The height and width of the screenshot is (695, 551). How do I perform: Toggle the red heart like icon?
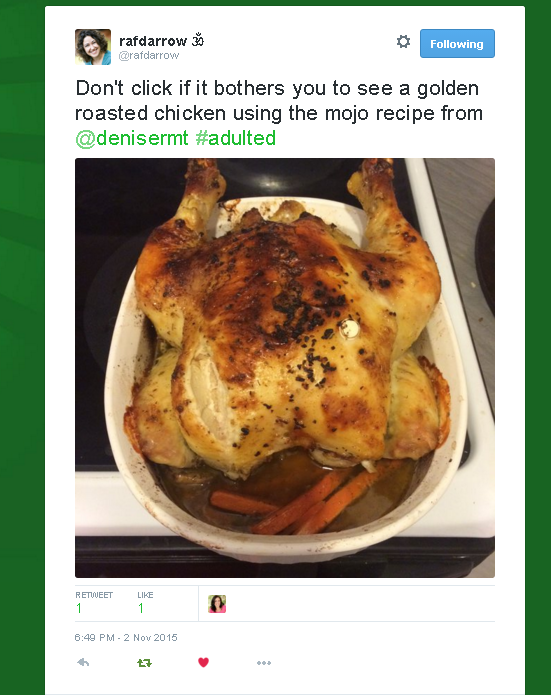(x=203, y=662)
